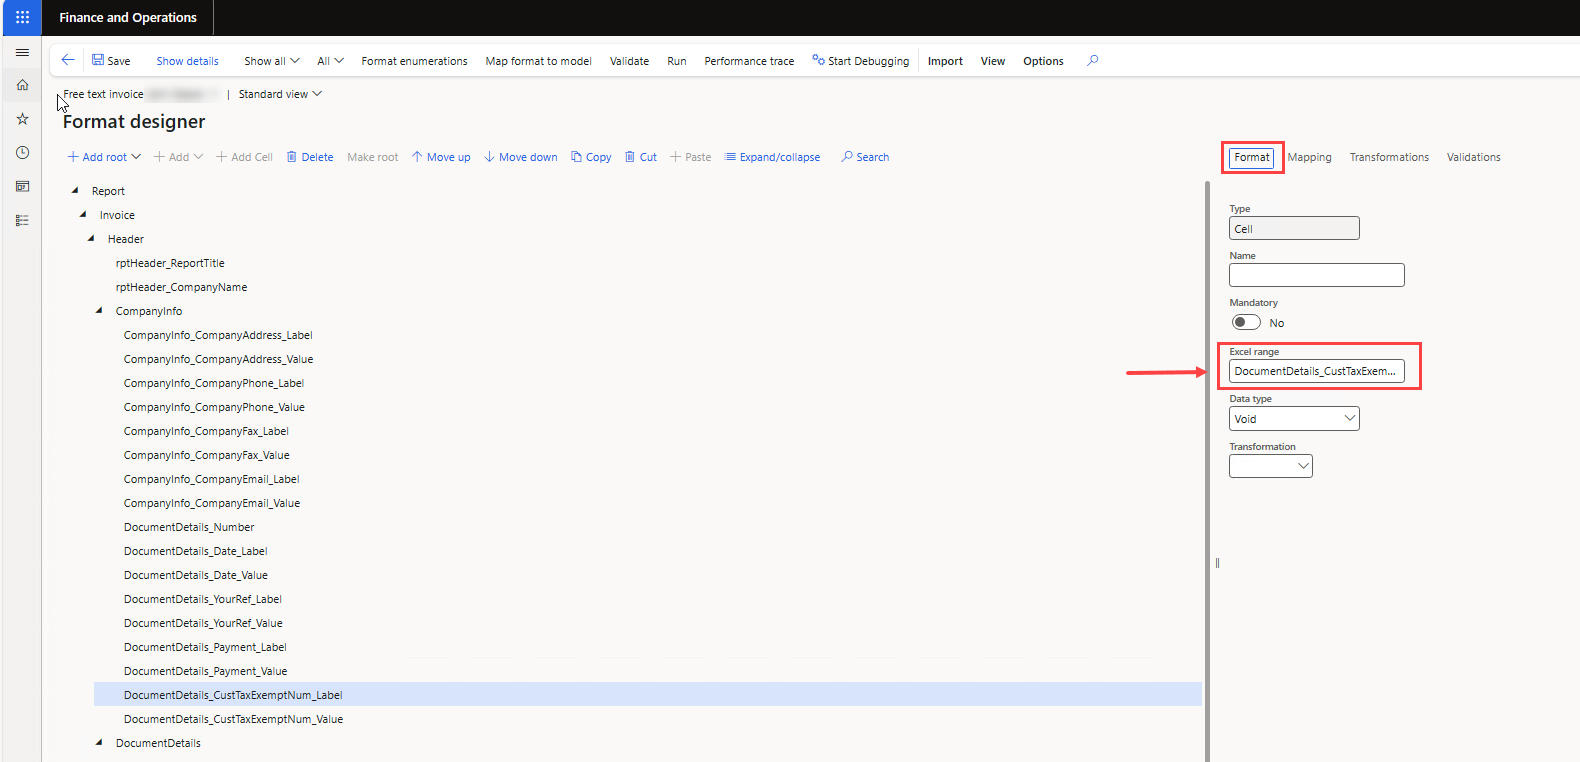Switch to the Validations tab

pyautogui.click(x=1473, y=157)
